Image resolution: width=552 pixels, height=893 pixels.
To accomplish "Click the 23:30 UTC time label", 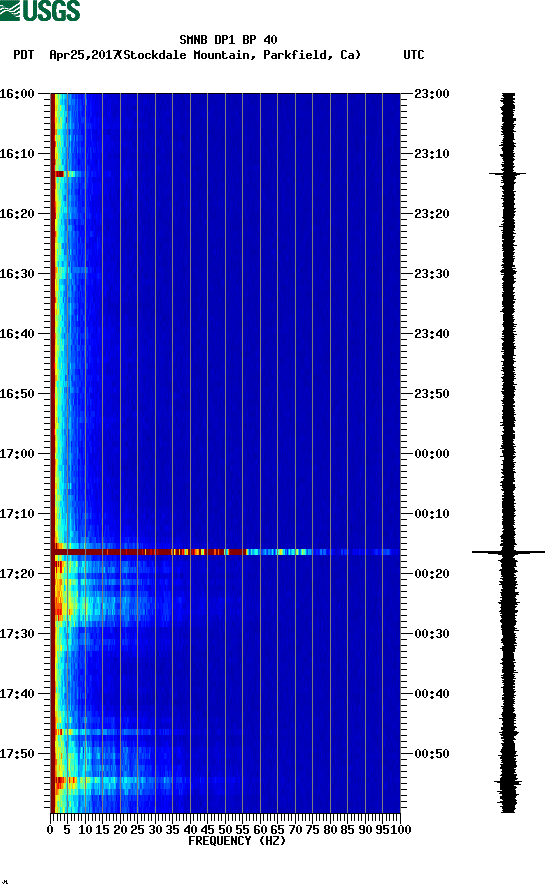I will (x=431, y=274).
